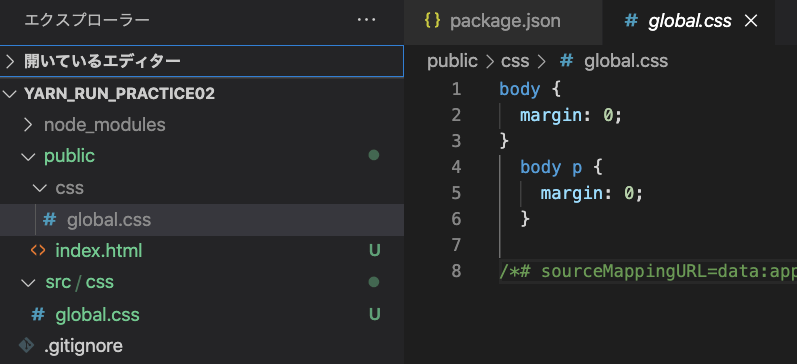Click the public css global.css hash icon
This screenshot has width=797, height=364.
(49, 220)
